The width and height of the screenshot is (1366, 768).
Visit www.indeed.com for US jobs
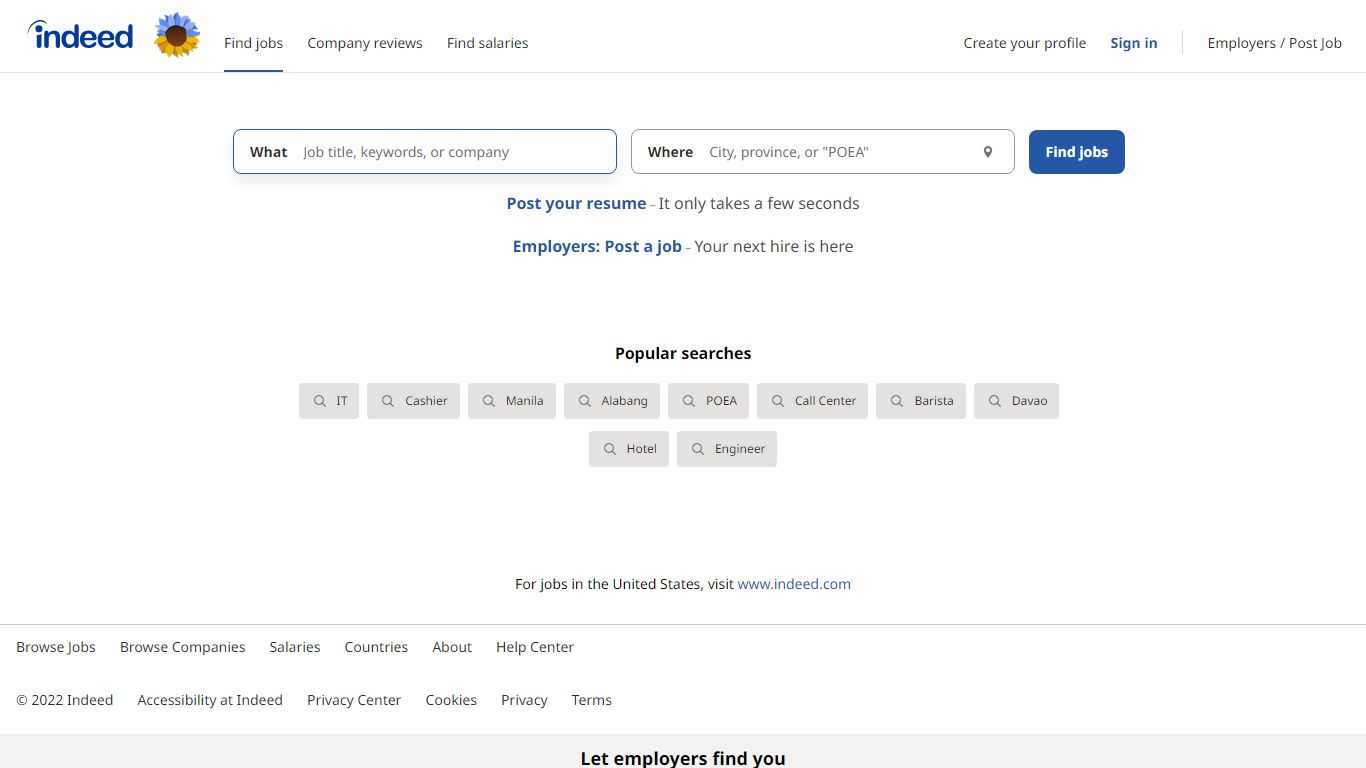coord(794,584)
